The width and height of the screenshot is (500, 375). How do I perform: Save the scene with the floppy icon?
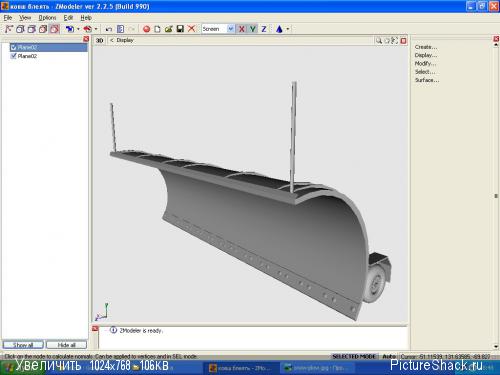click(x=180, y=29)
